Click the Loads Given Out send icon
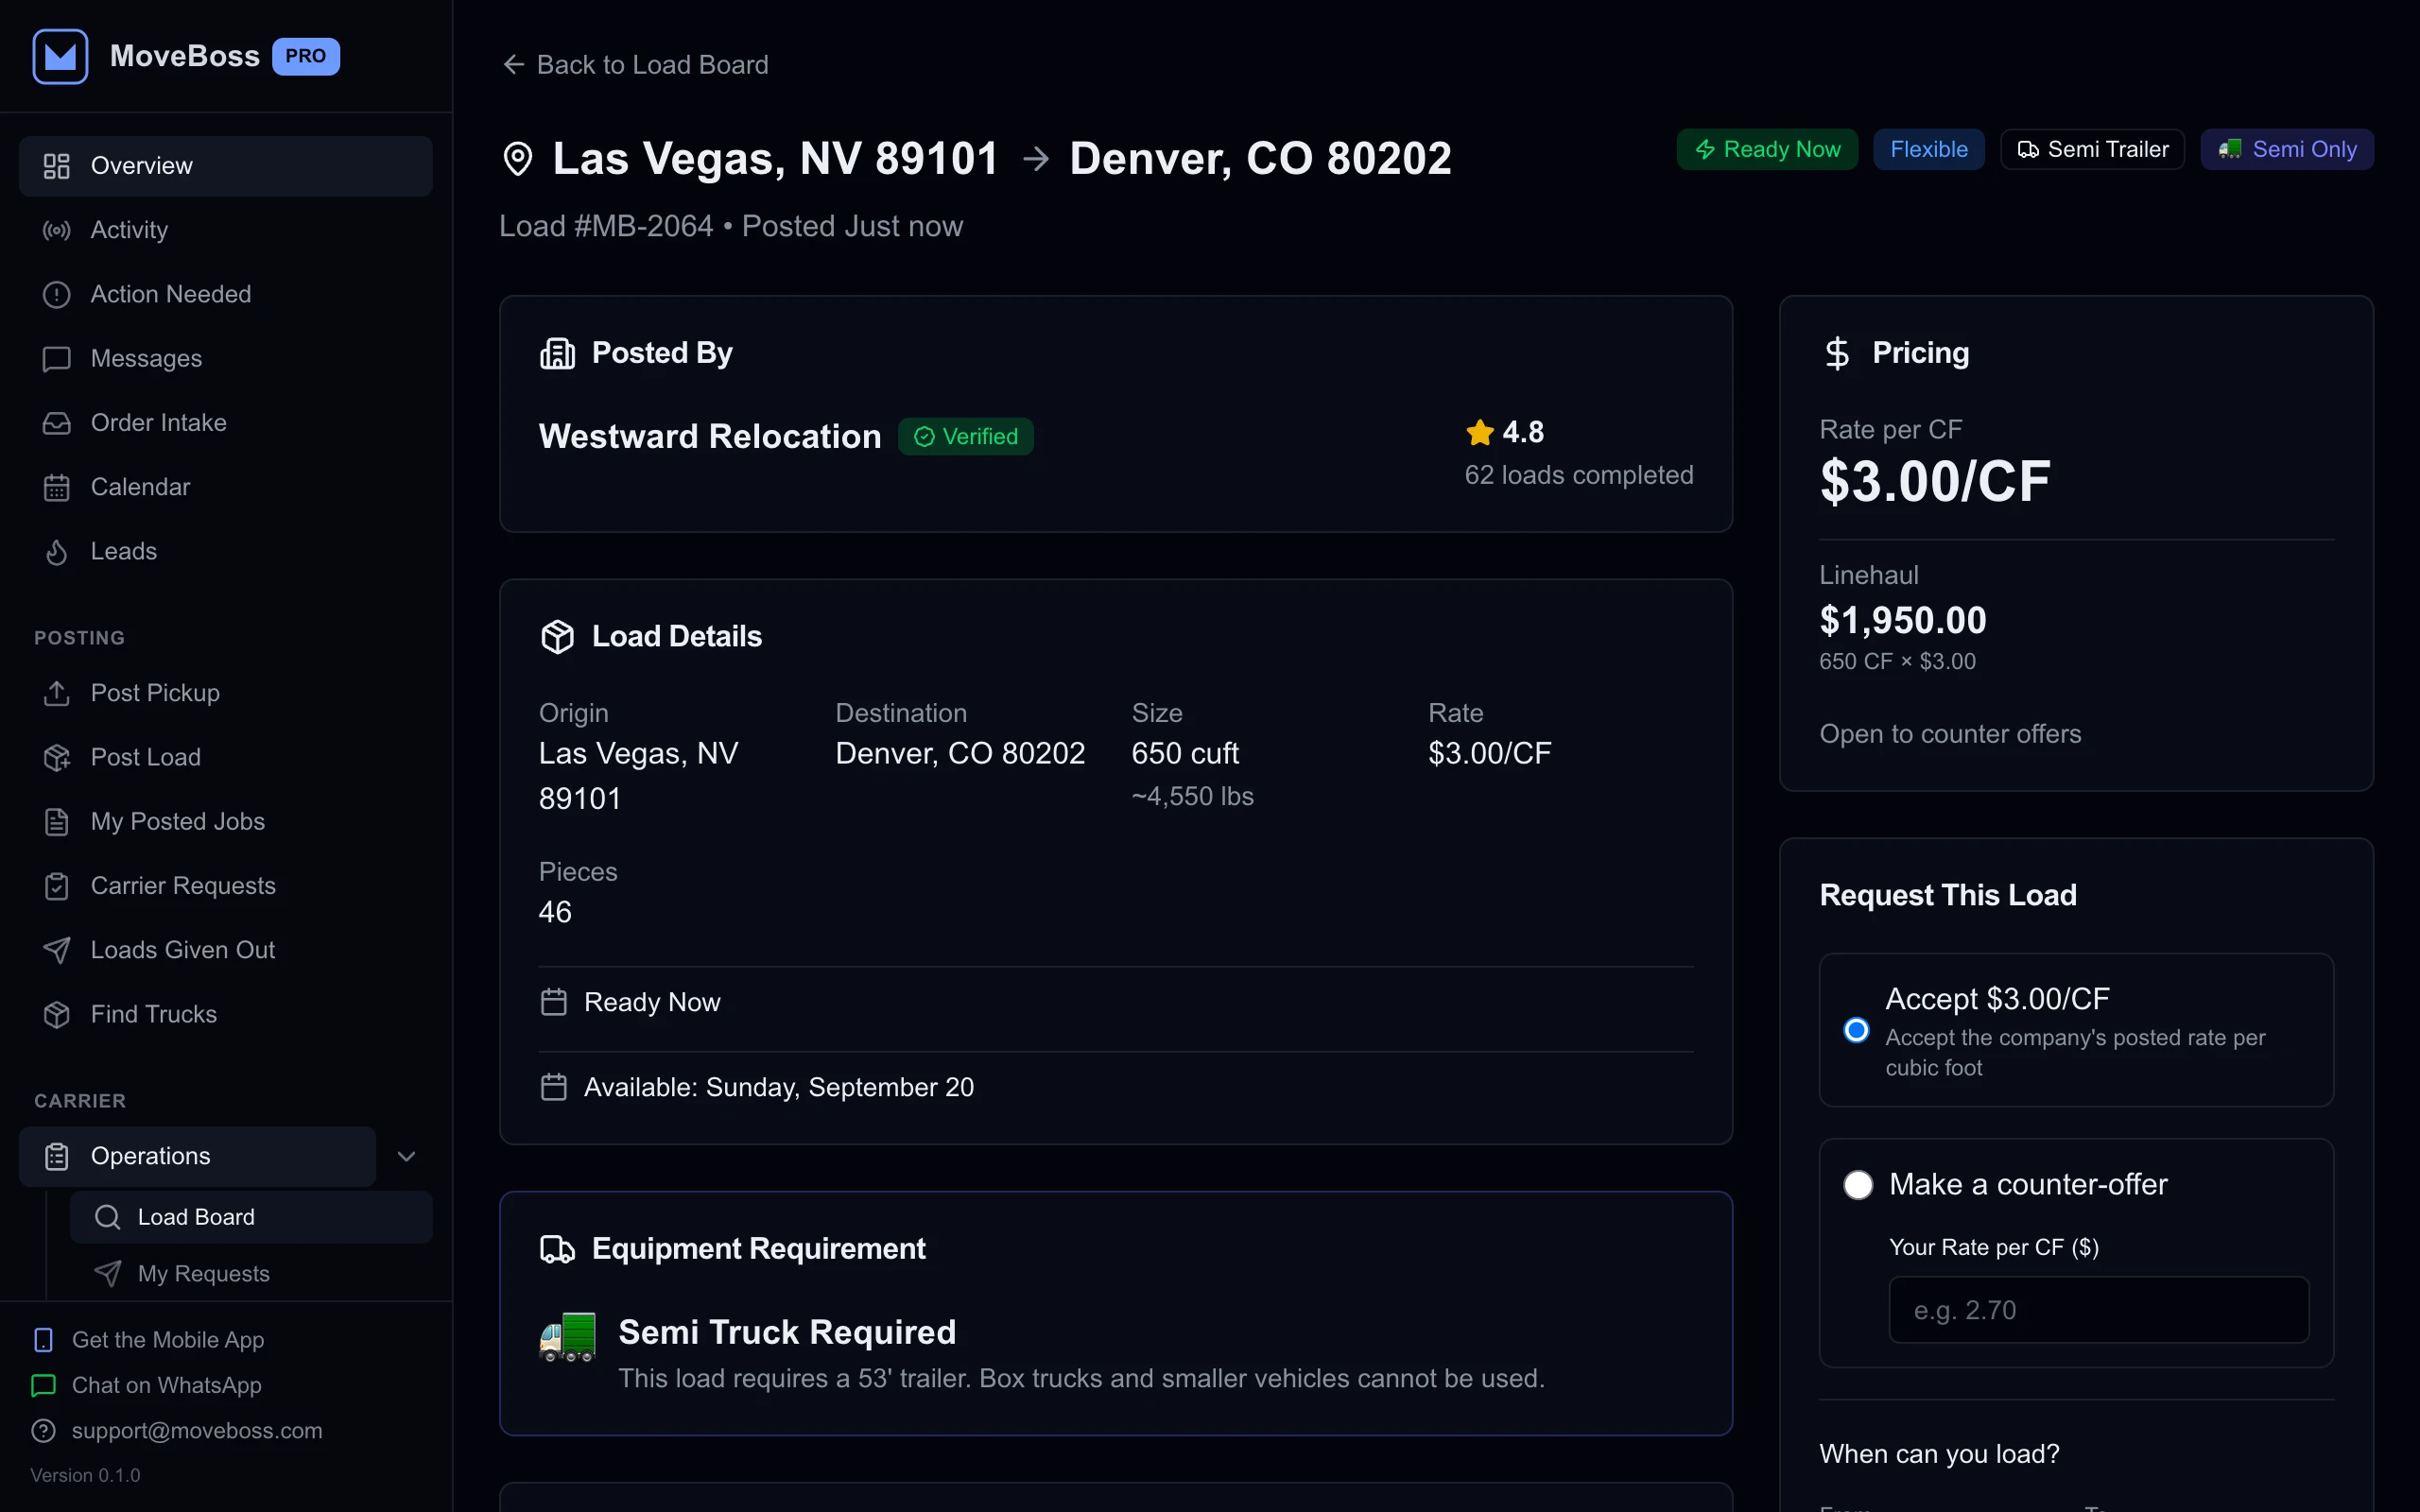Screen dimensions: 2420x1512 [x=57, y=950]
